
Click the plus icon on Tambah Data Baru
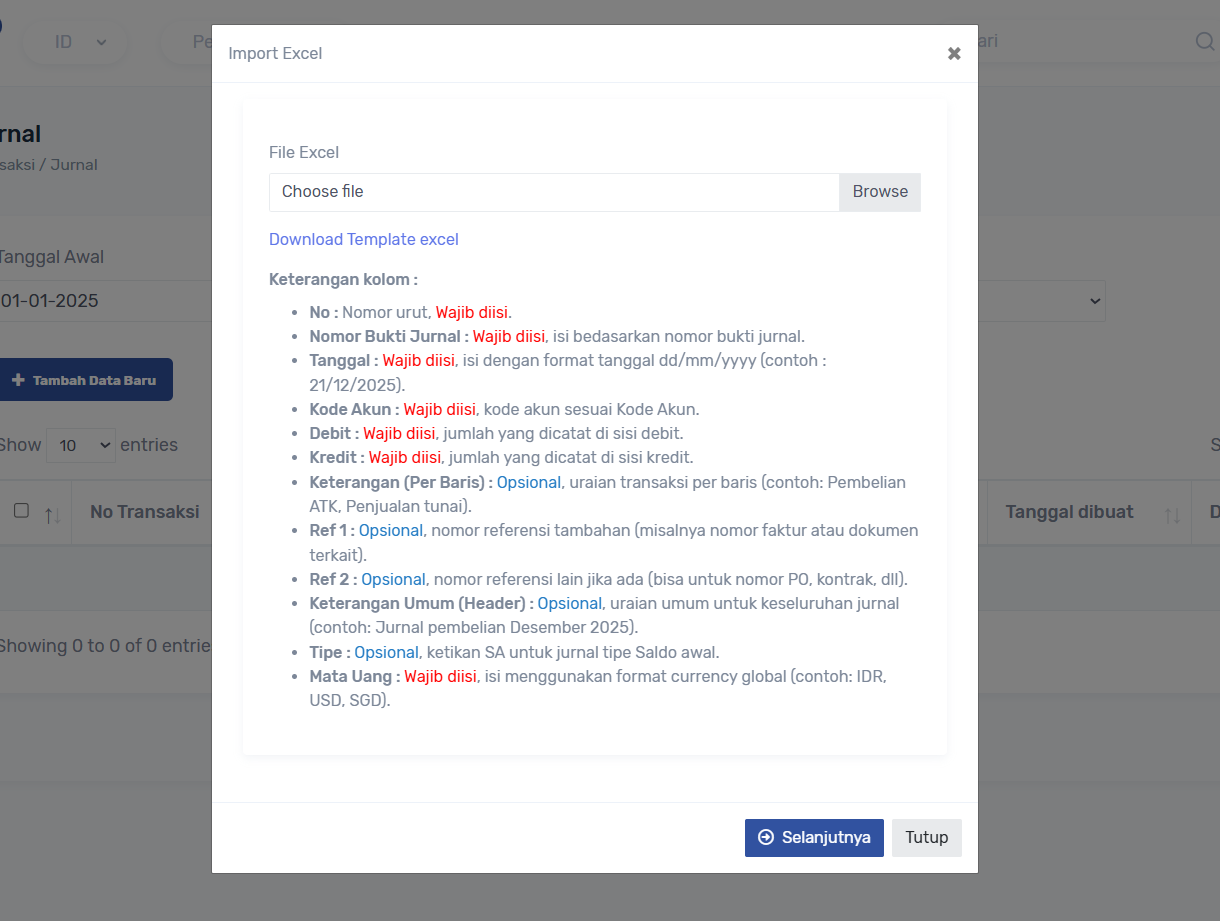click(17, 380)
